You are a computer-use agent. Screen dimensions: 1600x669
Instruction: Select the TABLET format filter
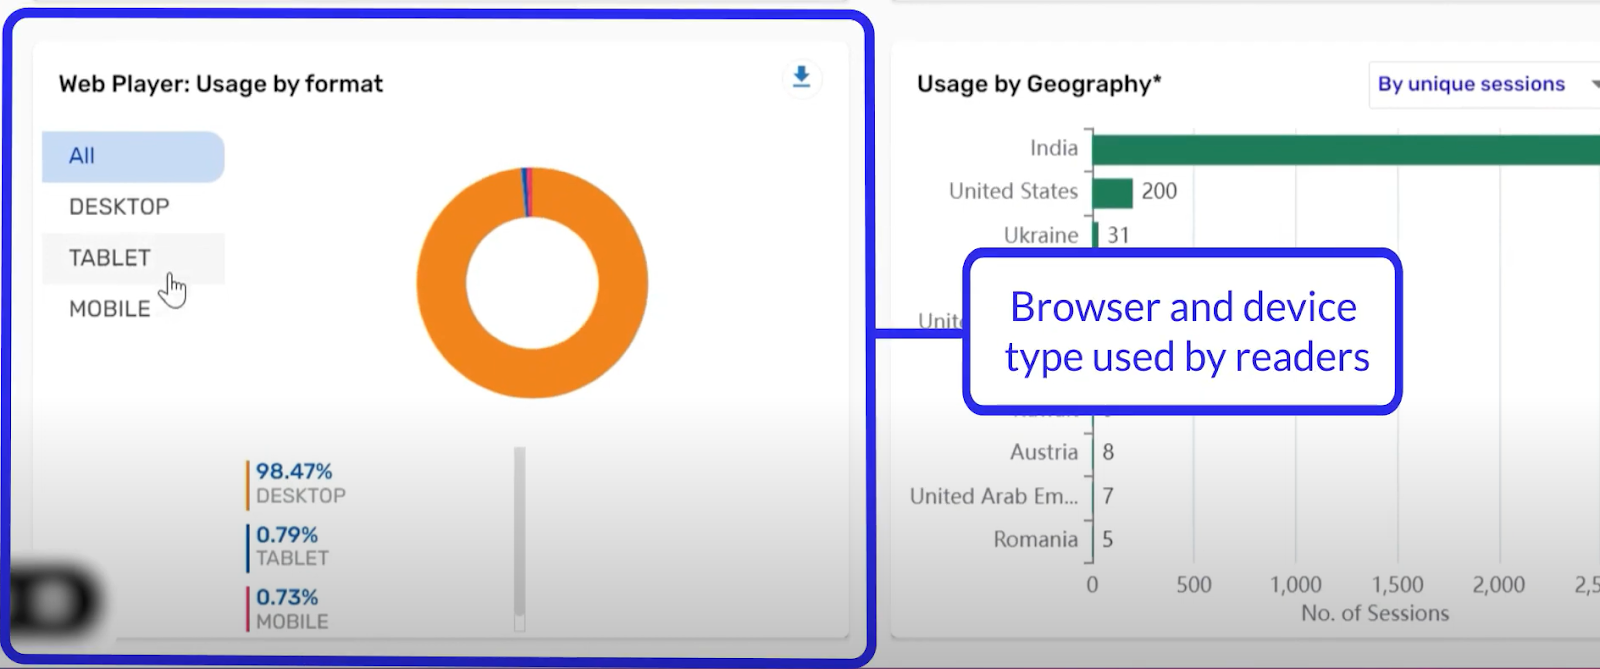click(x=133, y=258)
